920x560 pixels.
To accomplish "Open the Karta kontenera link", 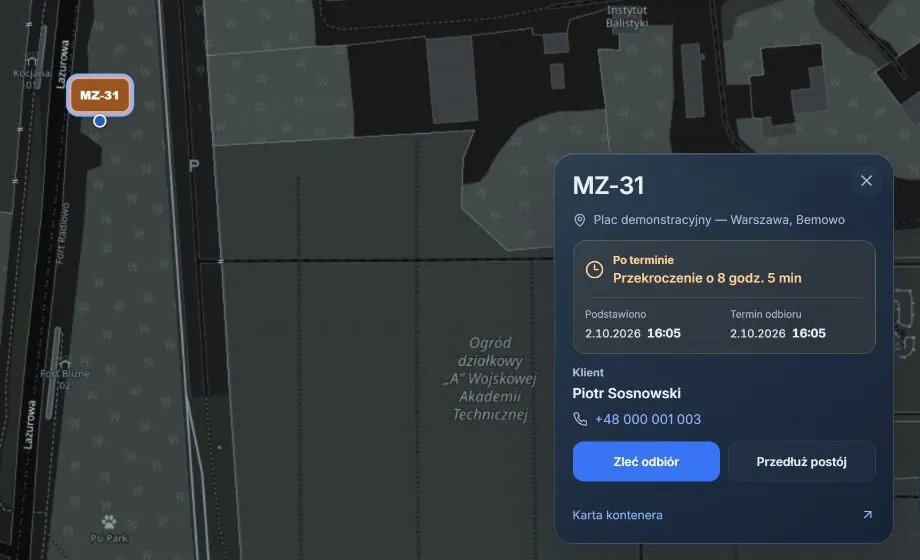I will tap(617, 515).
